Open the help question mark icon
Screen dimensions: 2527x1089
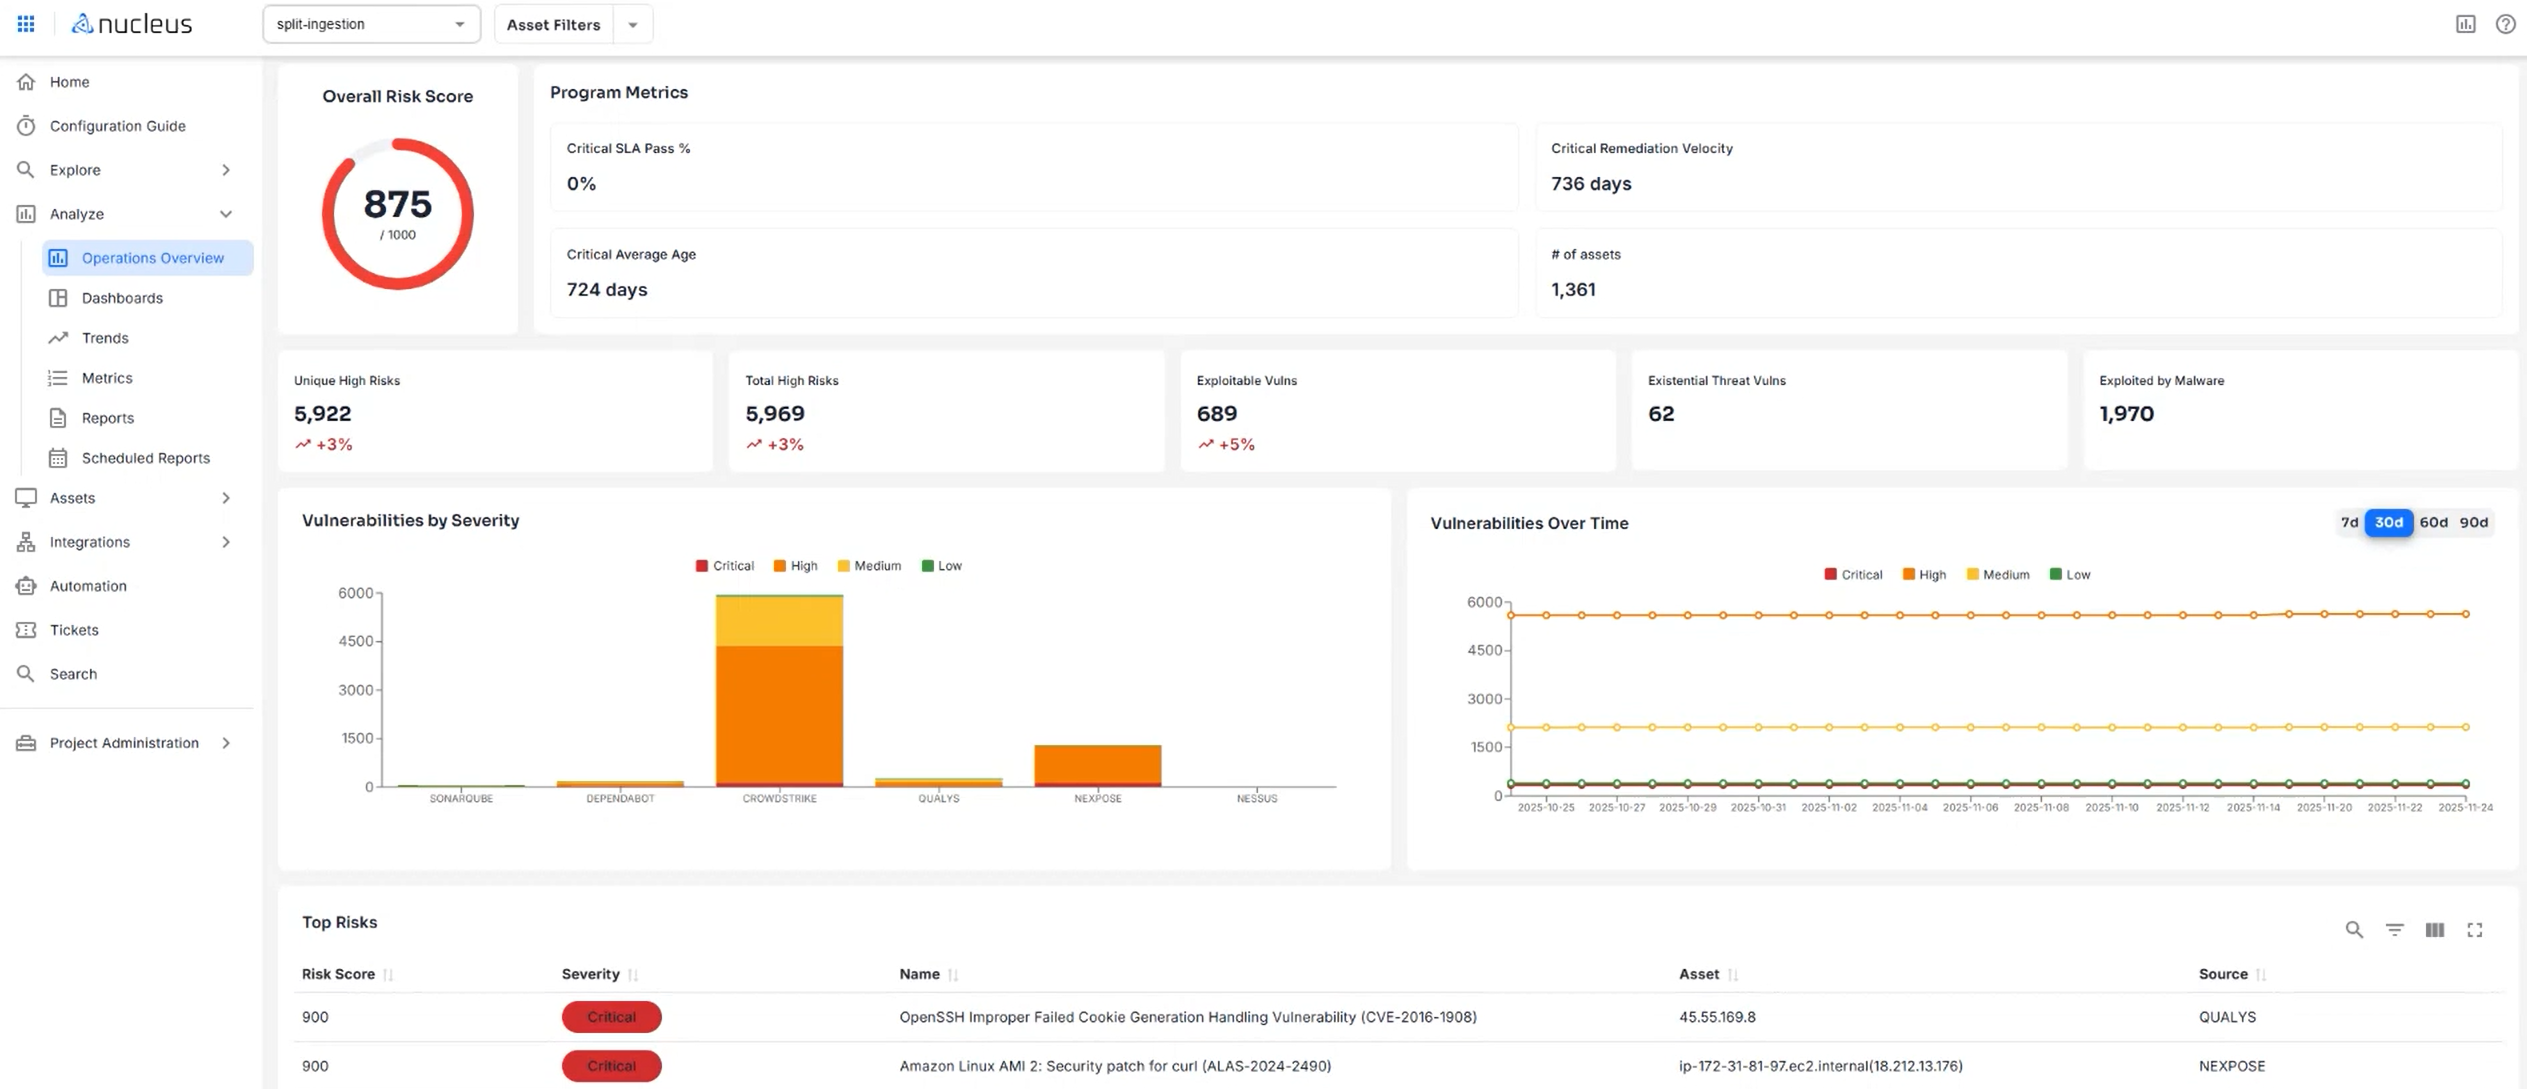(2506, 23)
